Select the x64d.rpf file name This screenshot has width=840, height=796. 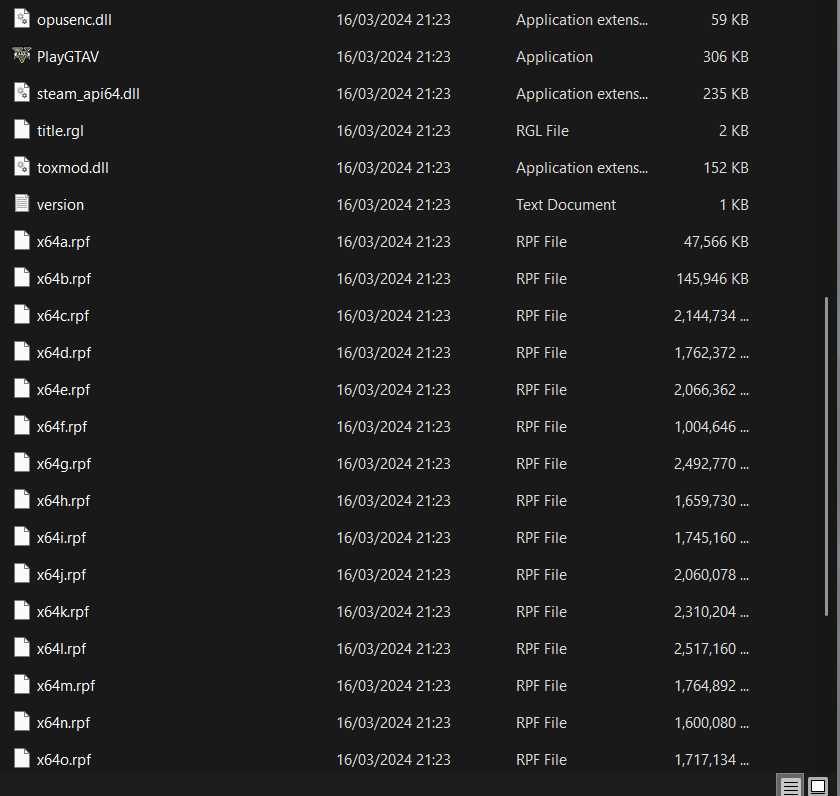[64, 352]
